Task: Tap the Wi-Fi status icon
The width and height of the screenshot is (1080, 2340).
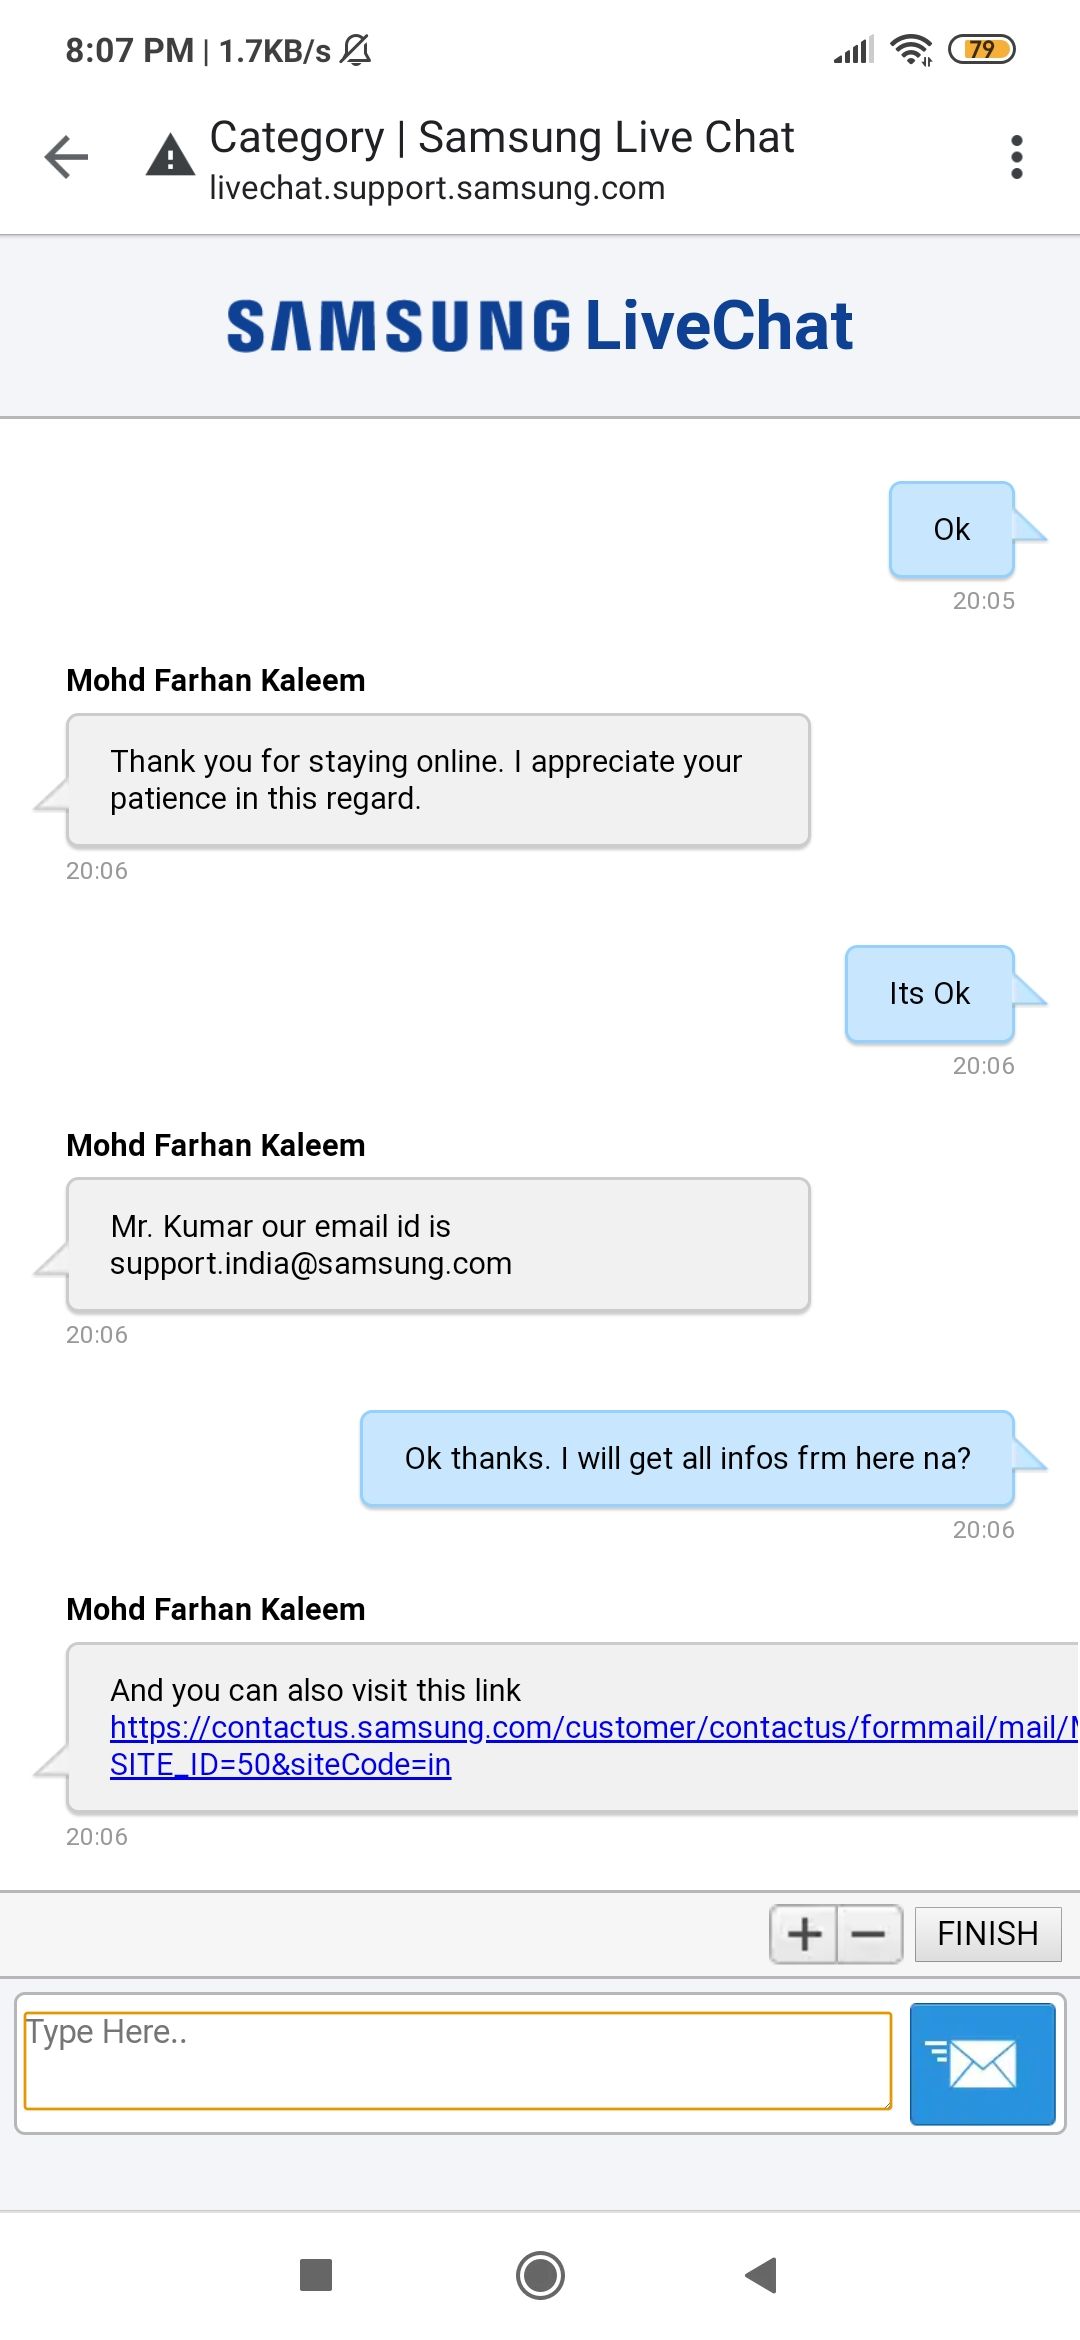Action: click(911, 49)
